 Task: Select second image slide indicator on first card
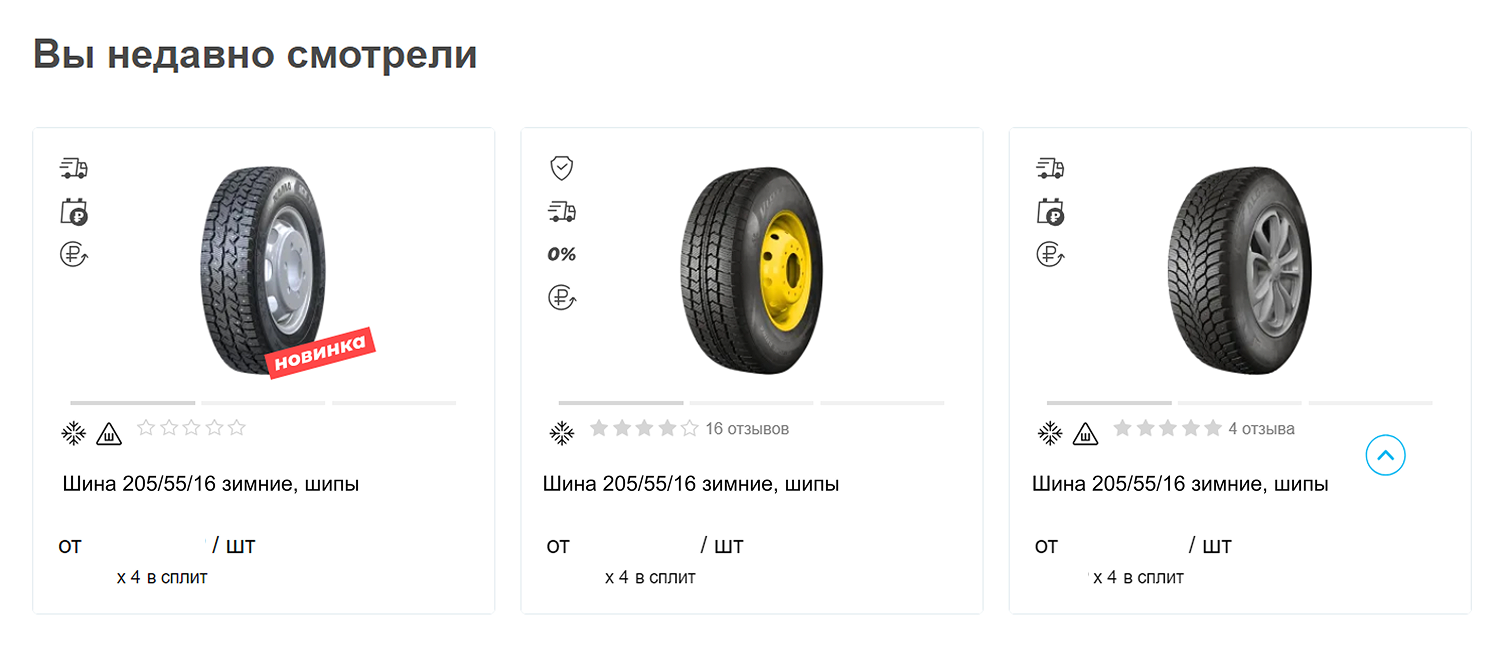(x=264, y=403)
